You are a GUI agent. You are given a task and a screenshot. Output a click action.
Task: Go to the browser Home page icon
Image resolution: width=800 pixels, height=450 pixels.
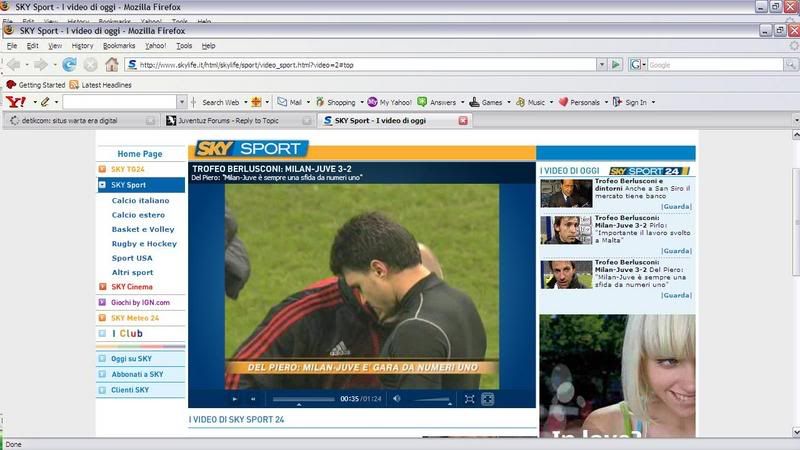[x=112, y=65]
